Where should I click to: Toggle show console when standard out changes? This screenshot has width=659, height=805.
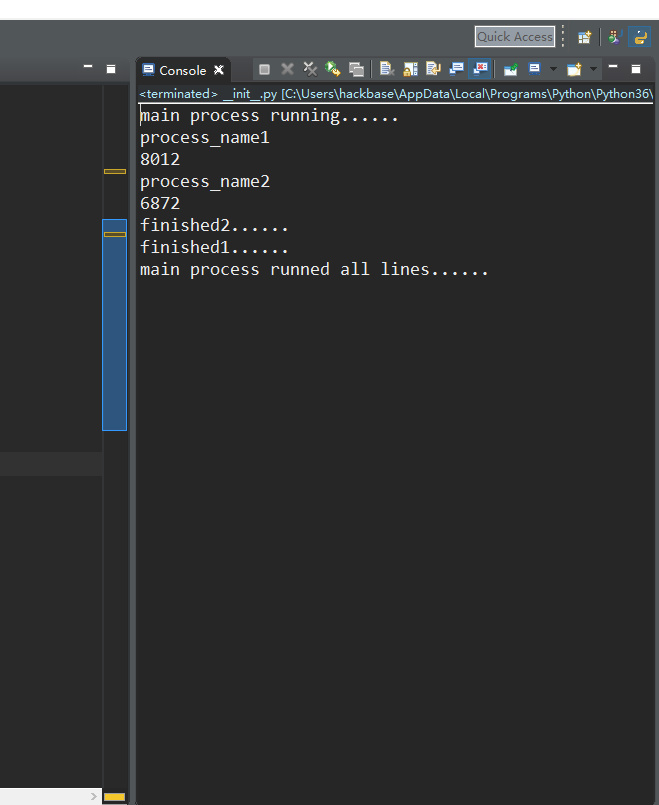tap(456, 69)
